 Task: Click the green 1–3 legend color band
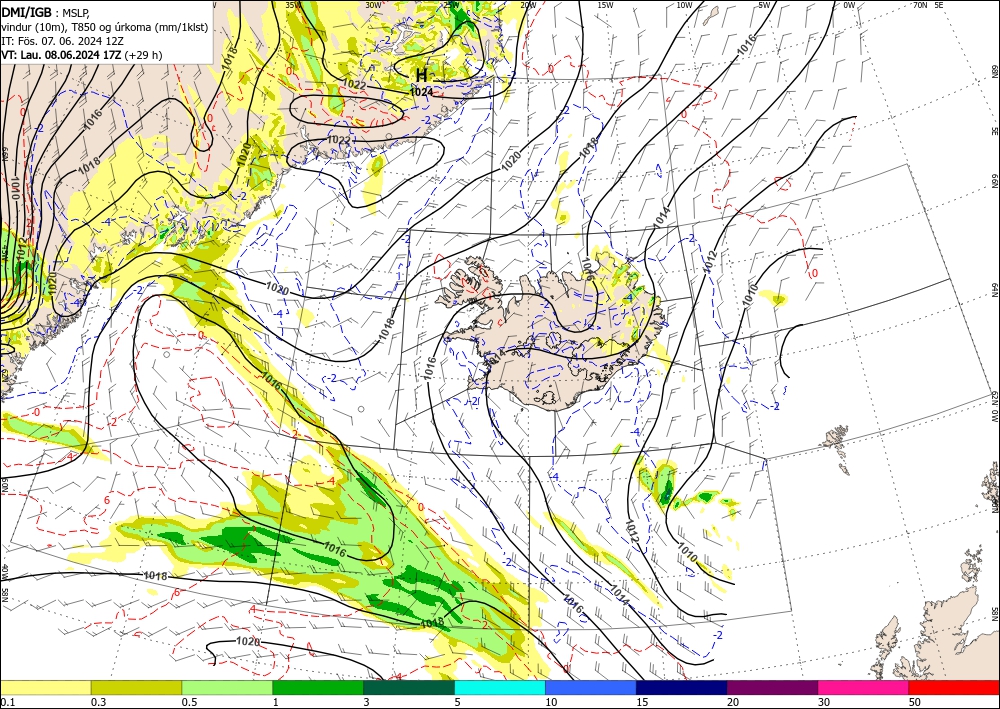318,687
